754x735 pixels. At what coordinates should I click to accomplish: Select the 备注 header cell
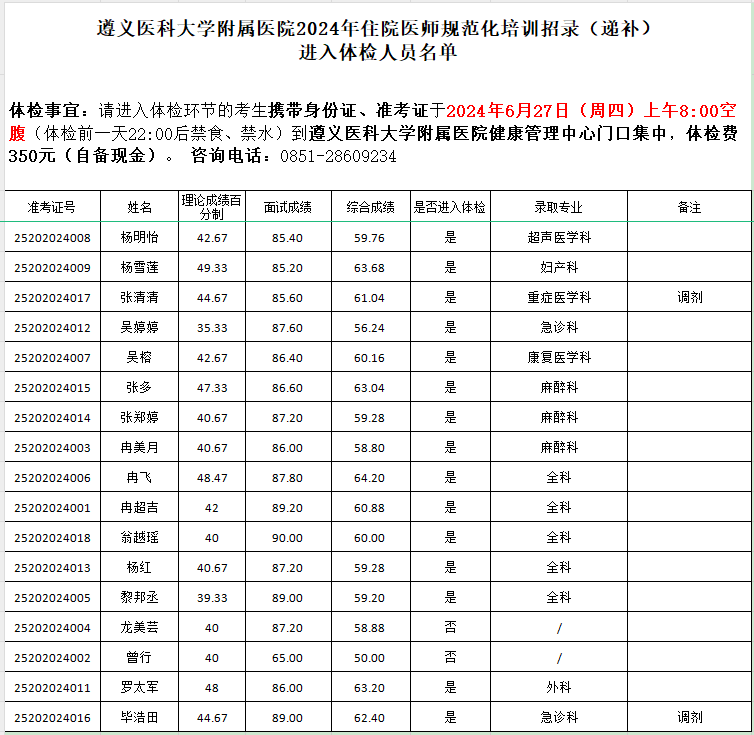(x=689, y=207)
